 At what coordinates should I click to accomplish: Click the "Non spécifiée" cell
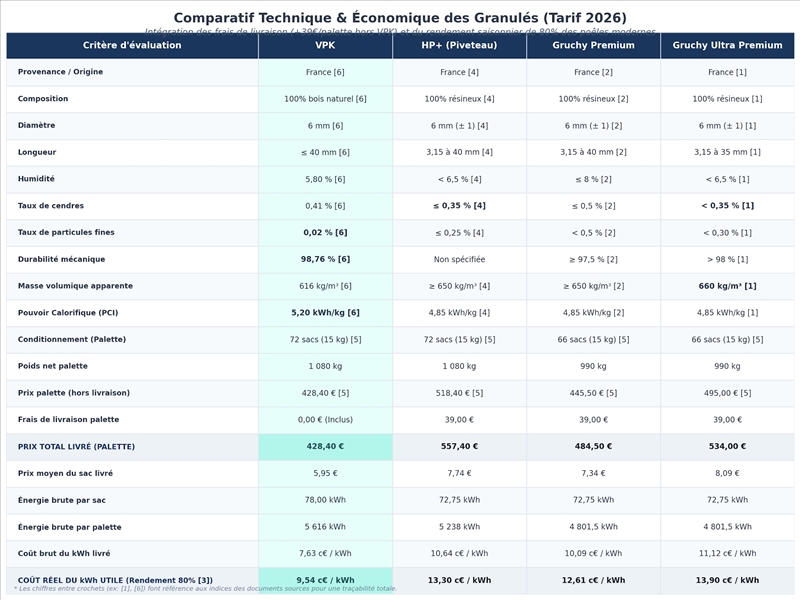point(459,259)
